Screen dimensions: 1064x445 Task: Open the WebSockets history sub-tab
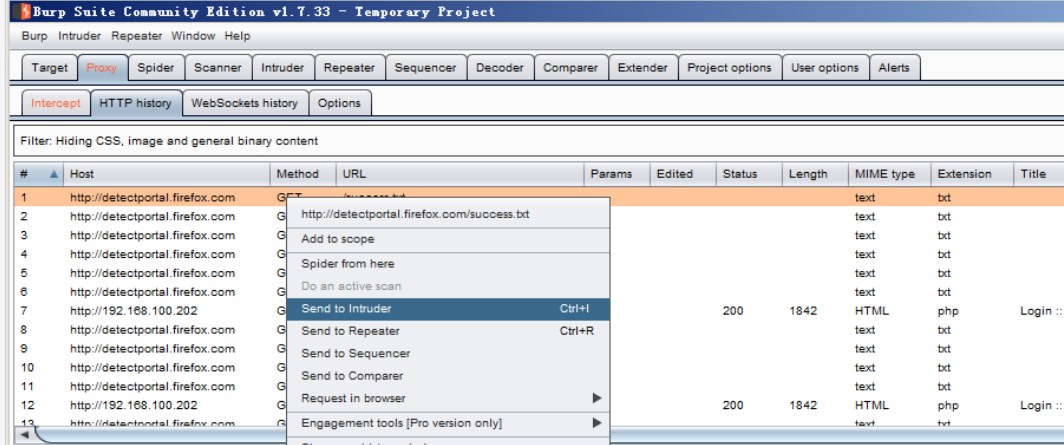coord(245,103)
